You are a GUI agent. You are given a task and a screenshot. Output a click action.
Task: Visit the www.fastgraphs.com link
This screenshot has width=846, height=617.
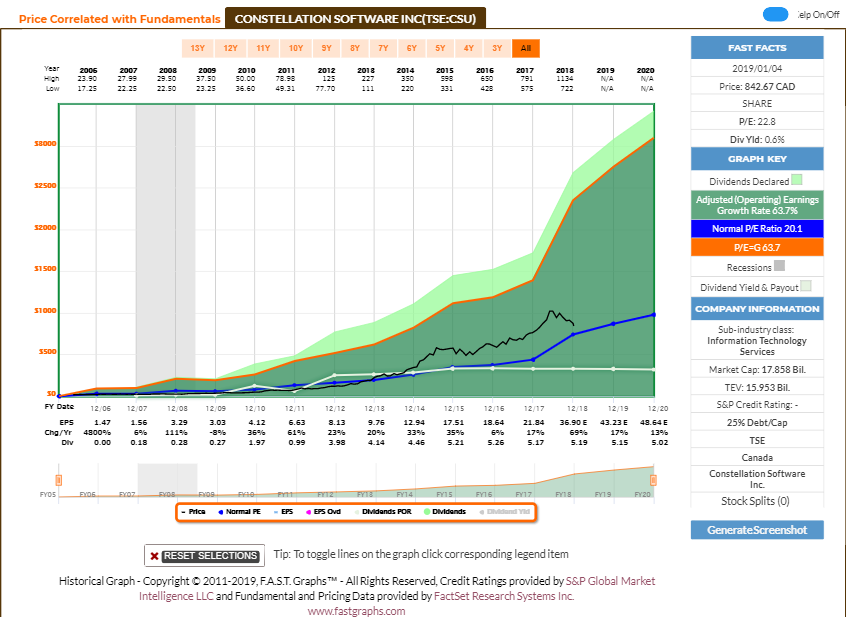pyautogui.click(x=356, y=611)
